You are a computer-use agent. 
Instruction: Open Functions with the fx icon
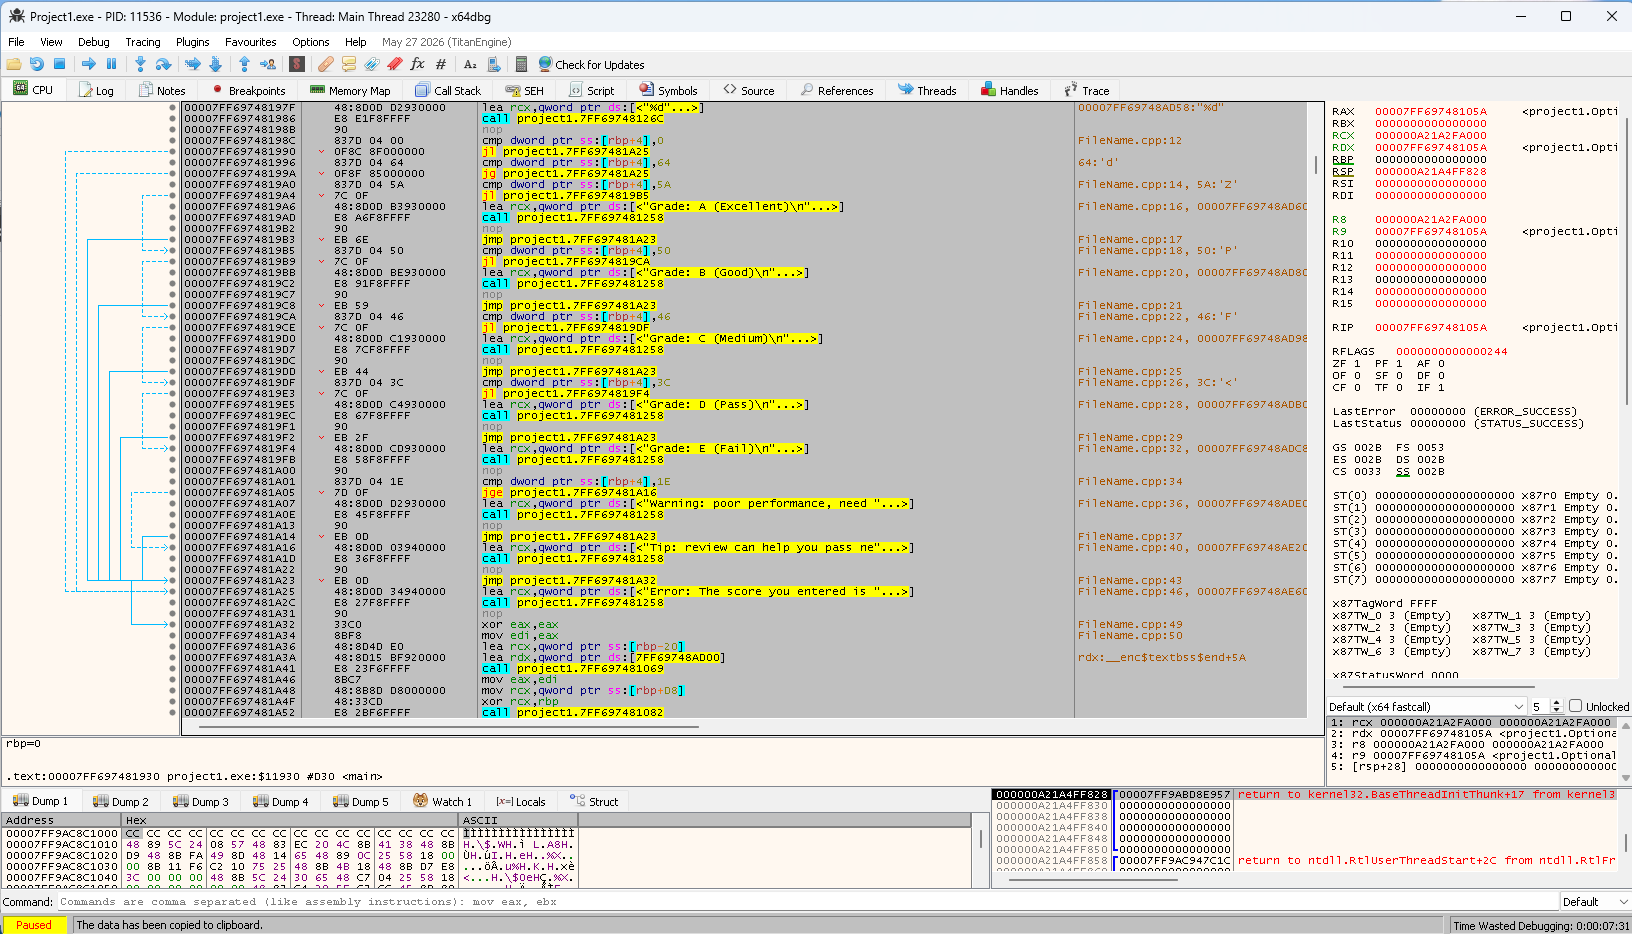pyautogui.click(x=417, y=64)
